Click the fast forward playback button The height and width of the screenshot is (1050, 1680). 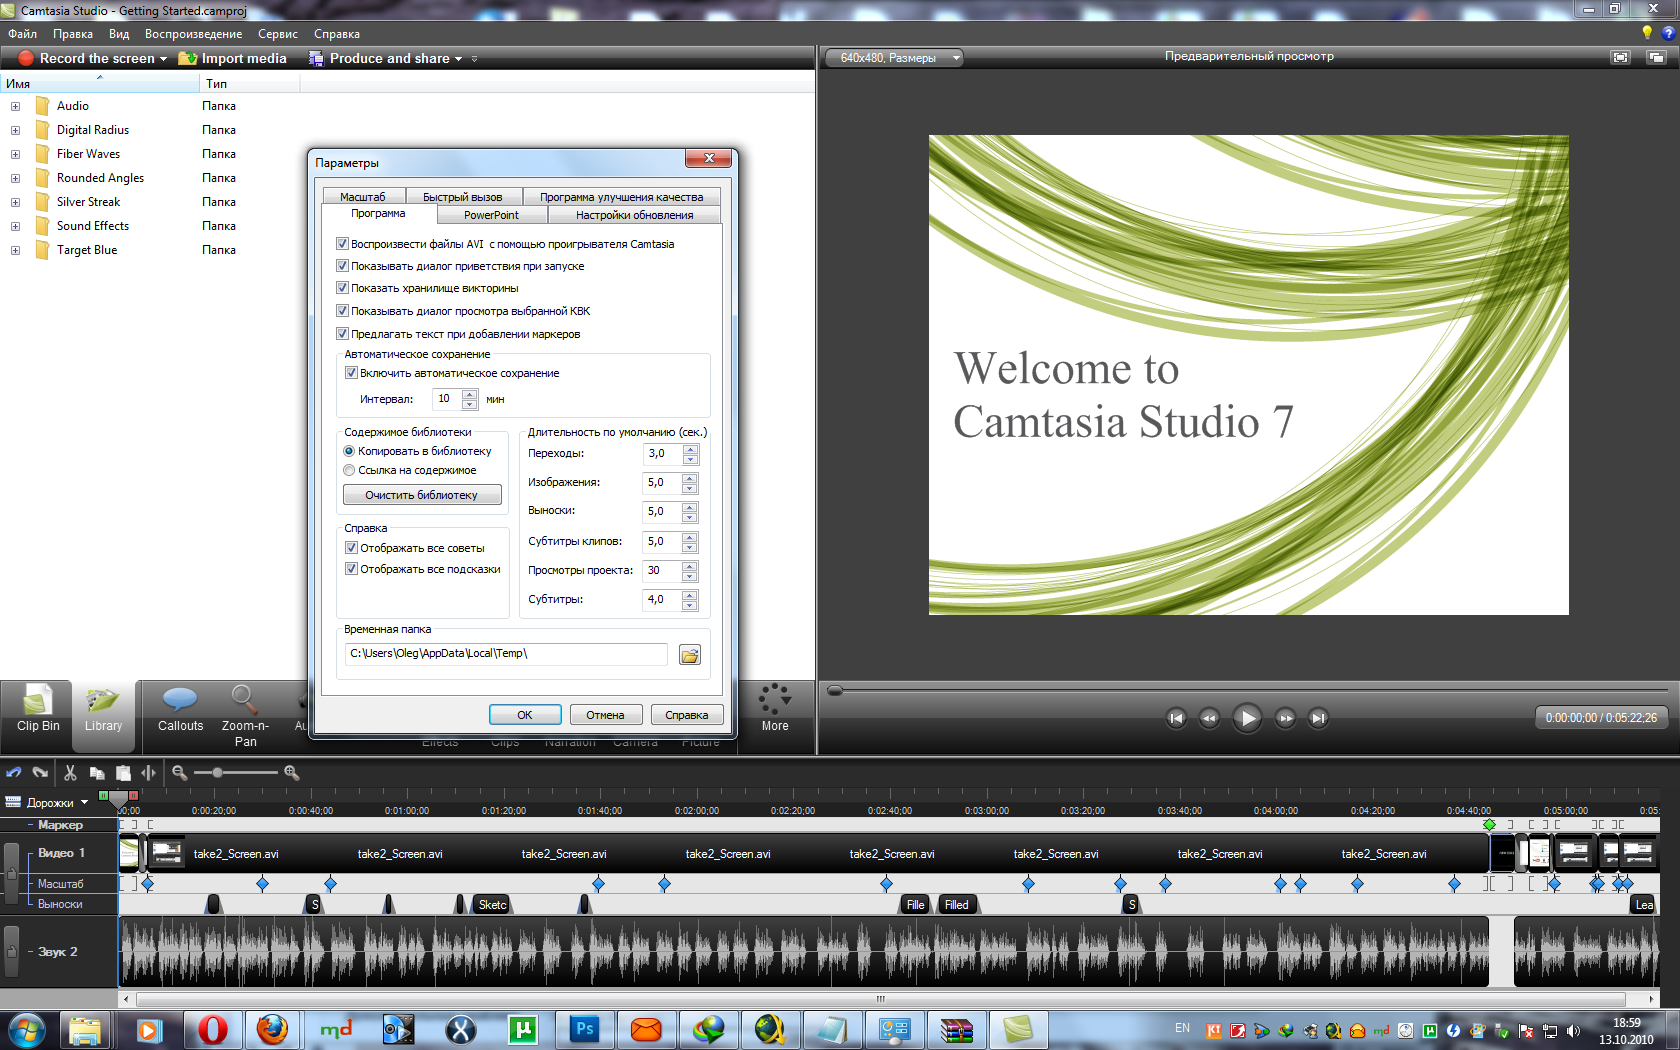tap(1285, 718)
